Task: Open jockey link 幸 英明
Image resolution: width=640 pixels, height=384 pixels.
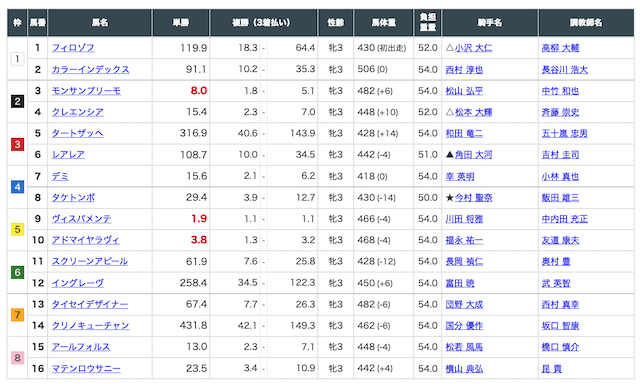Action: (x=460, y=176)
